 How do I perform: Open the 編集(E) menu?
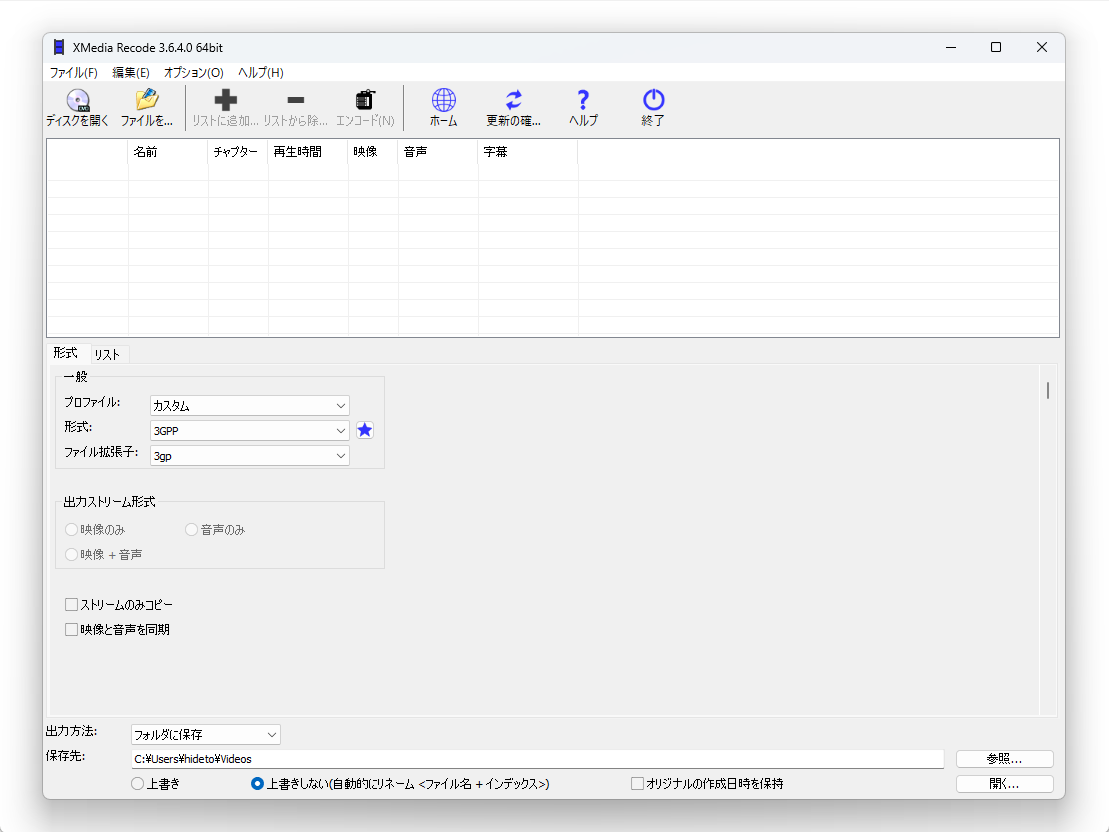coord(131,72)
